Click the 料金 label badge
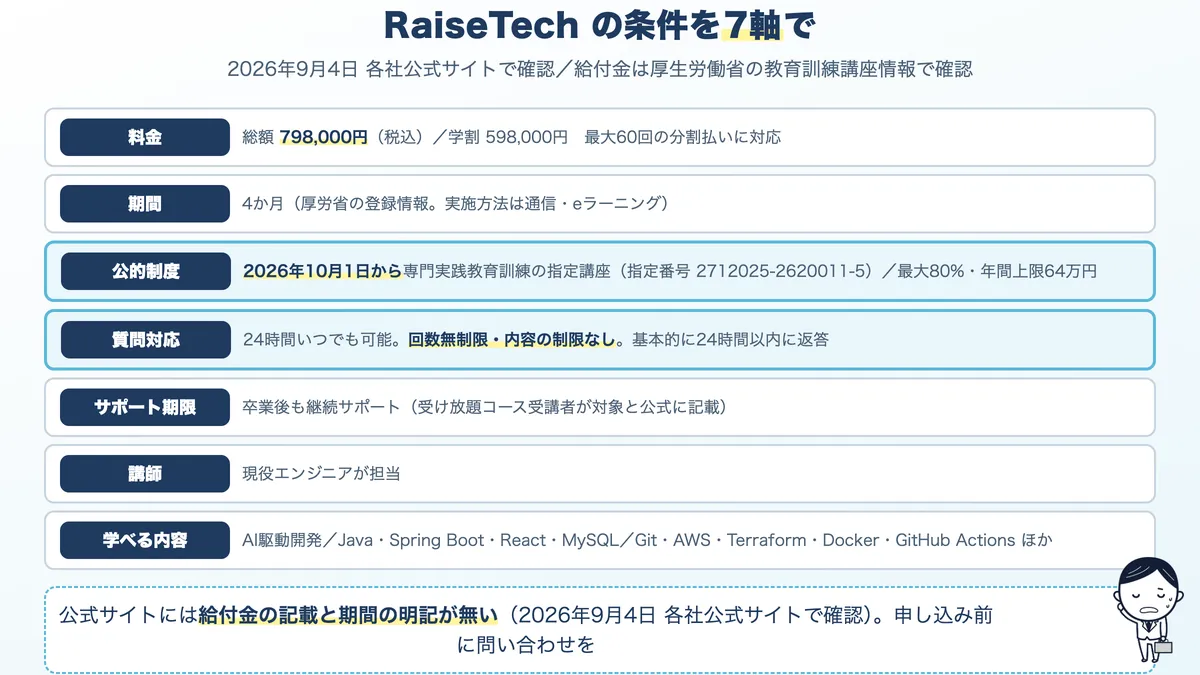Image resolution: width=1200 pixels, height=675 pixels. pos(145,137)
